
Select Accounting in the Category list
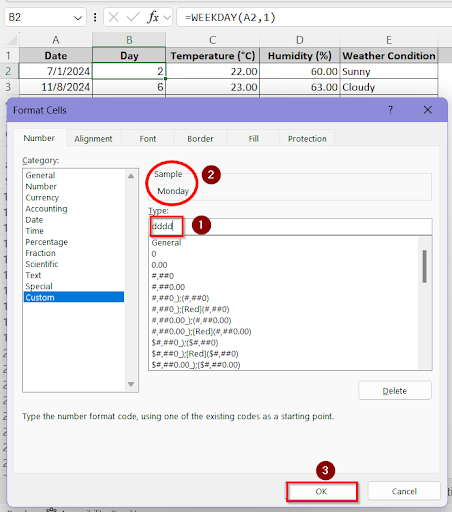46,209
